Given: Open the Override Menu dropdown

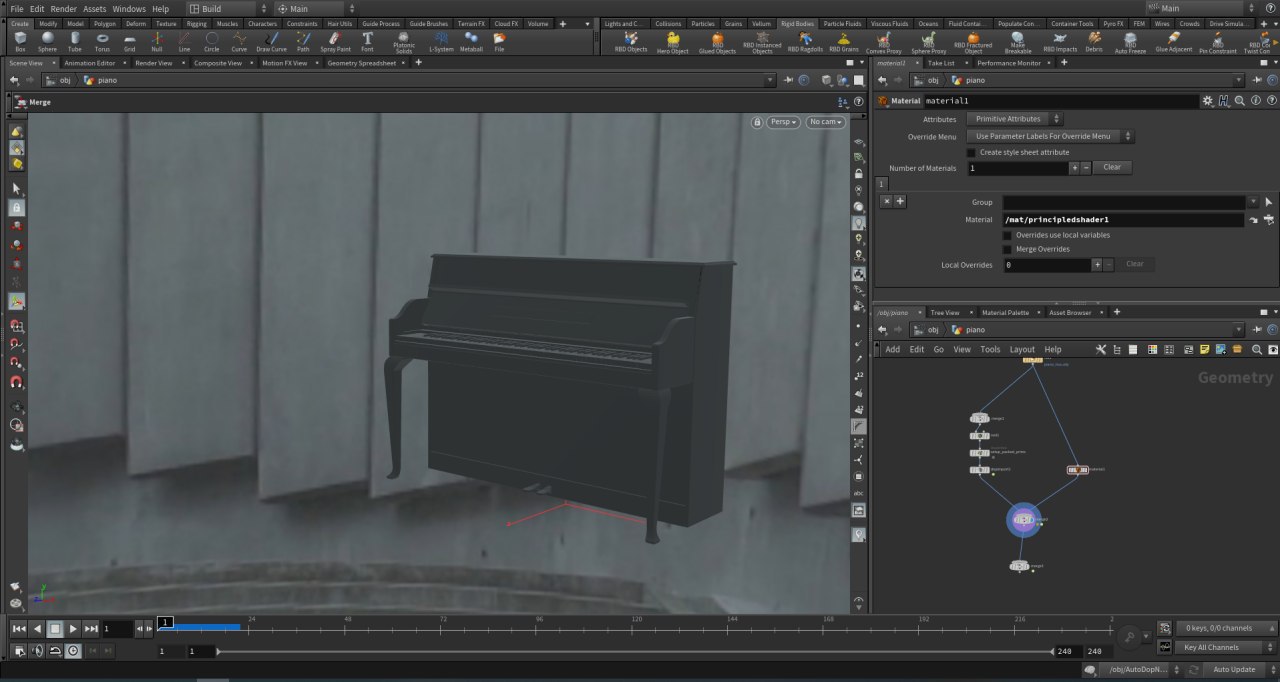Looking at the screenshot, I should coord(1050,136).
